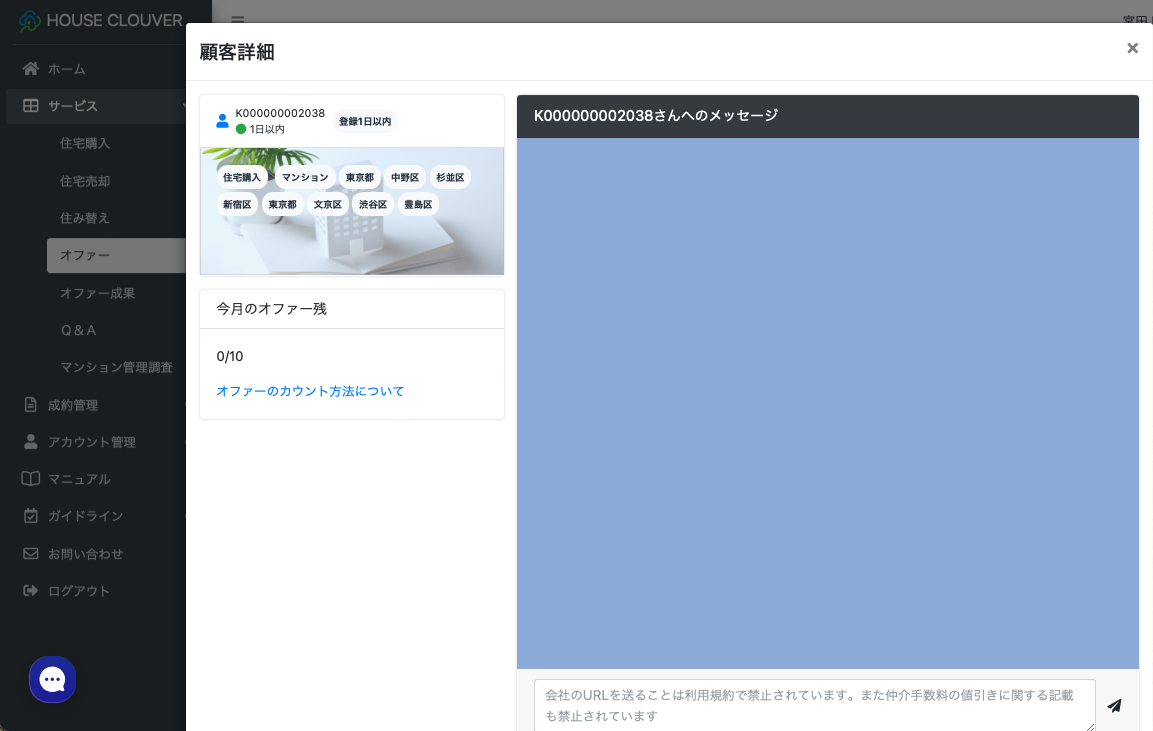Screen dimensions: 1153x731
Task: Click the マニュアル book icon
Action: (x=31, y=479)
